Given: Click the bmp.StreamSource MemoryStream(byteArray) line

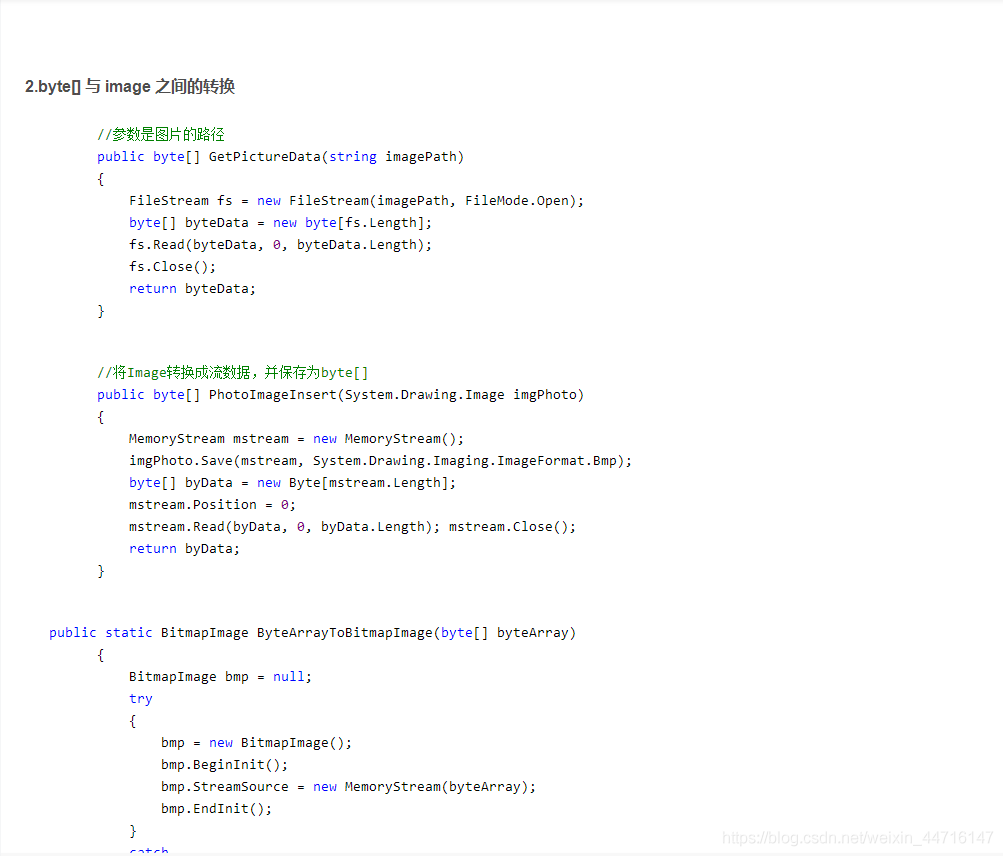Looking at the screenshot, I should pyautogui.click(x=349, y=787).
